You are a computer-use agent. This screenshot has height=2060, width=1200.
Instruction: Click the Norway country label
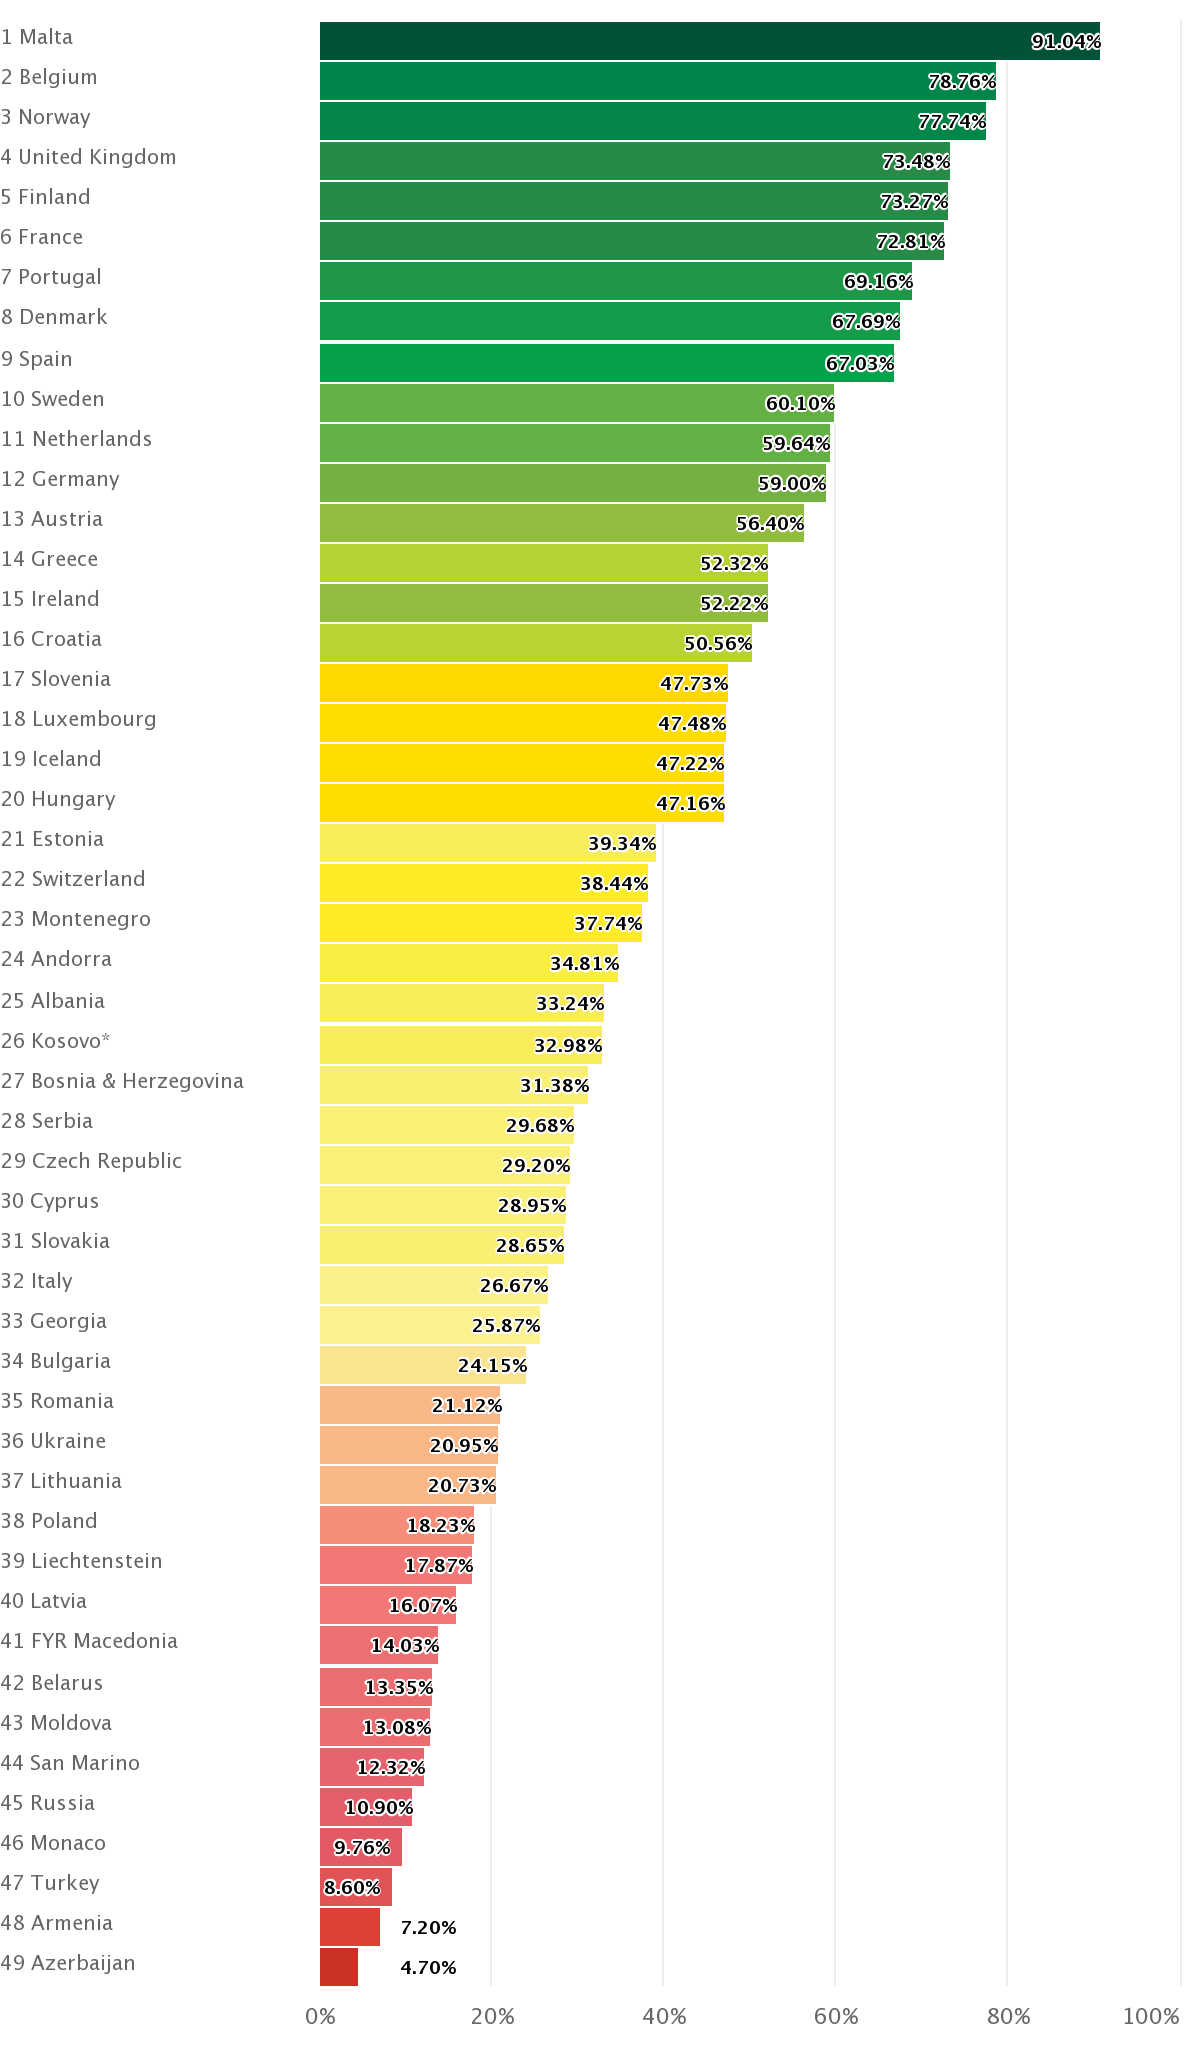click(46, 117)
